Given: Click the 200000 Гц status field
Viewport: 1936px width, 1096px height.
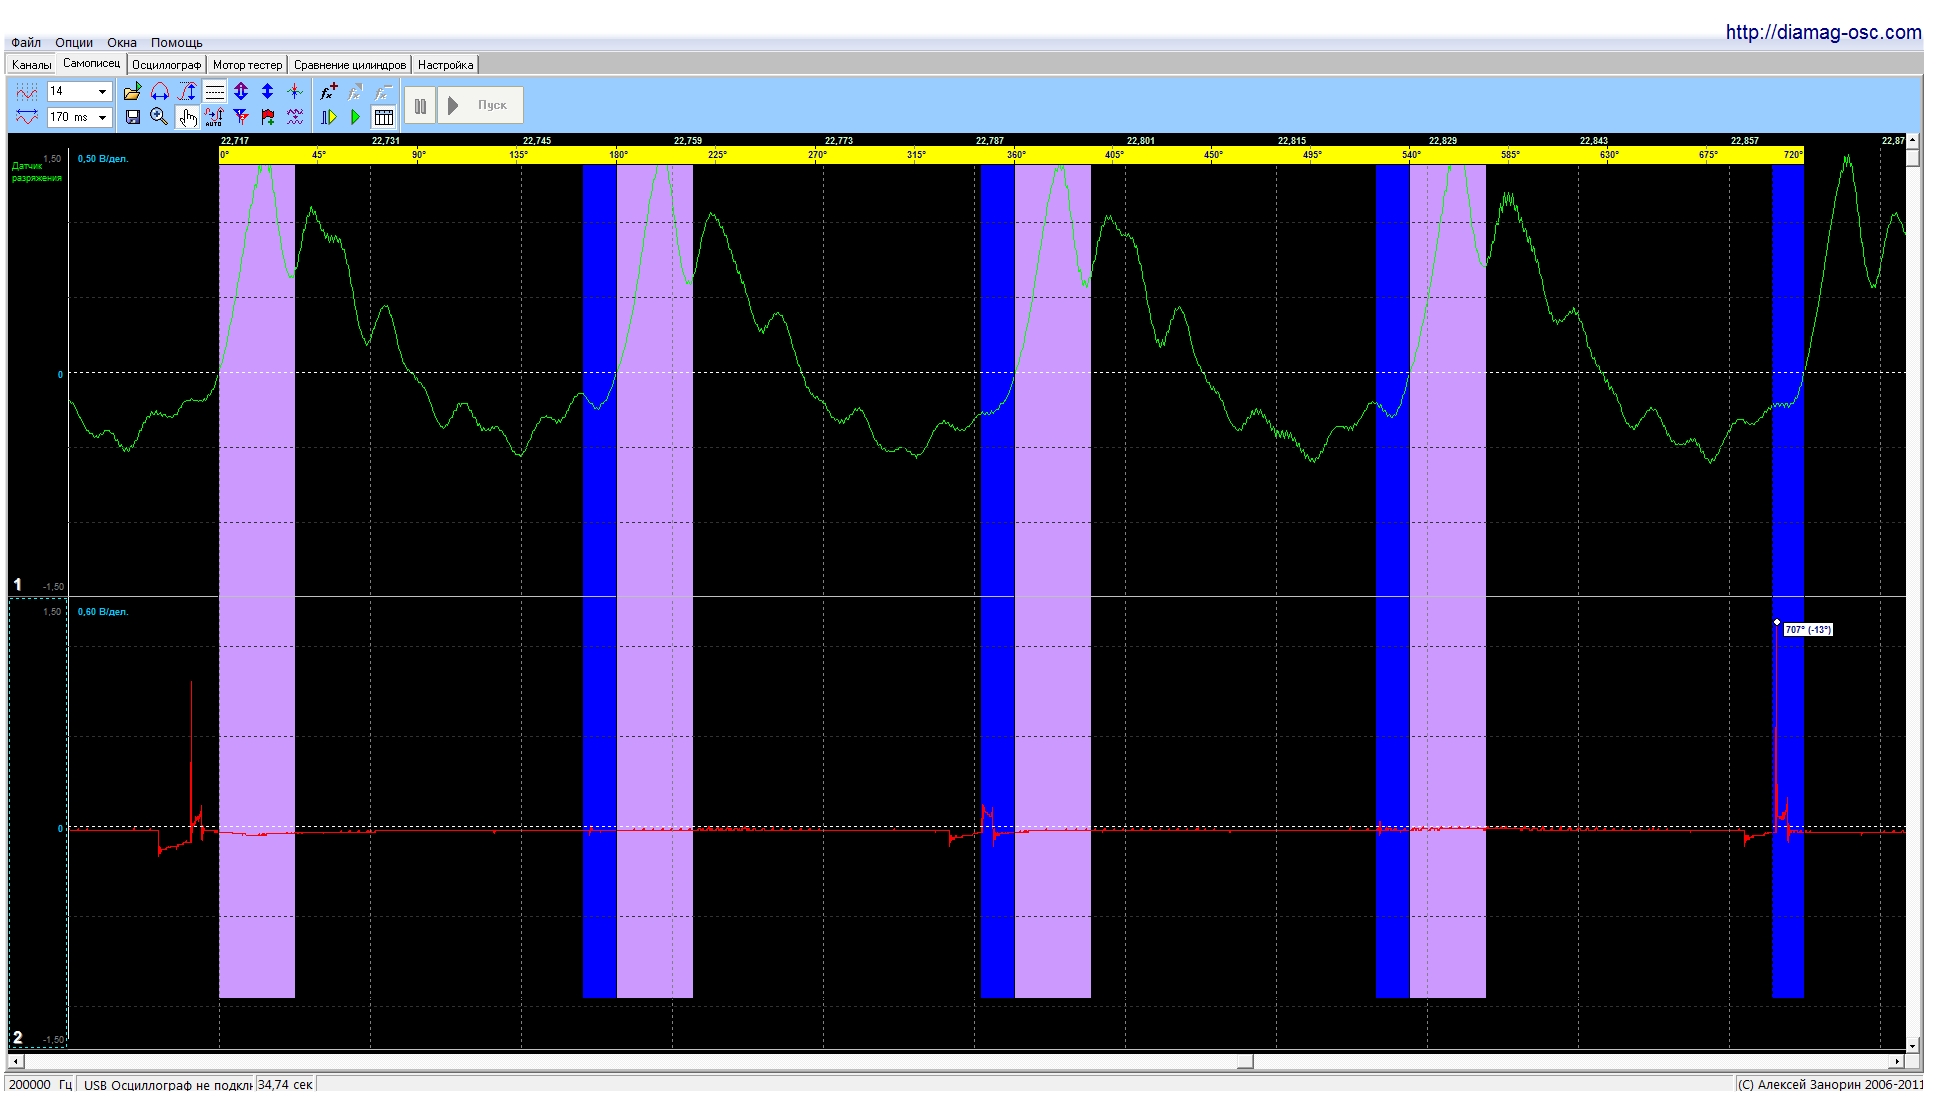Looking at the screenshot, I should point(41,1084).
